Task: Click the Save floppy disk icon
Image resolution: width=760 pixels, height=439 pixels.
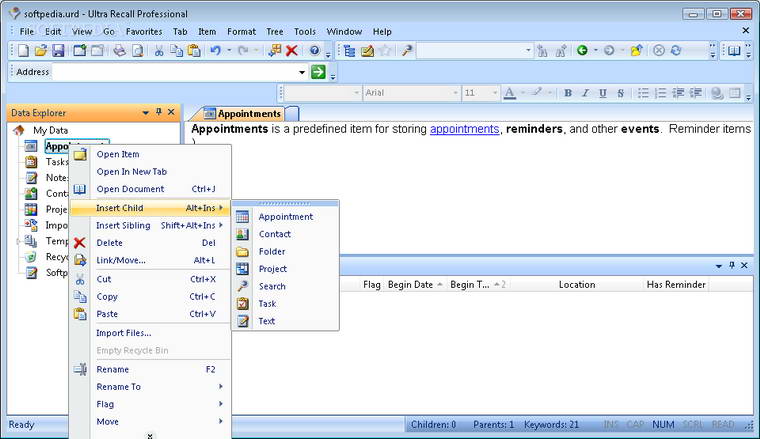Action: pyautogui.click(x=58, y=50)
